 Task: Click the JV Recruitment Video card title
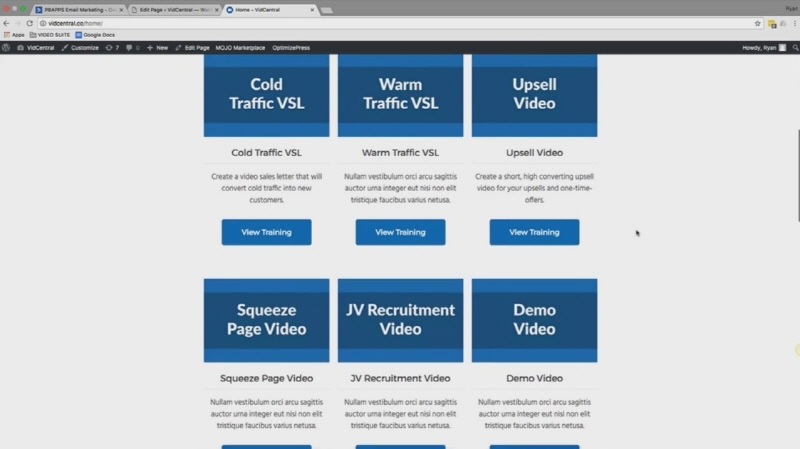coord(401,378)
